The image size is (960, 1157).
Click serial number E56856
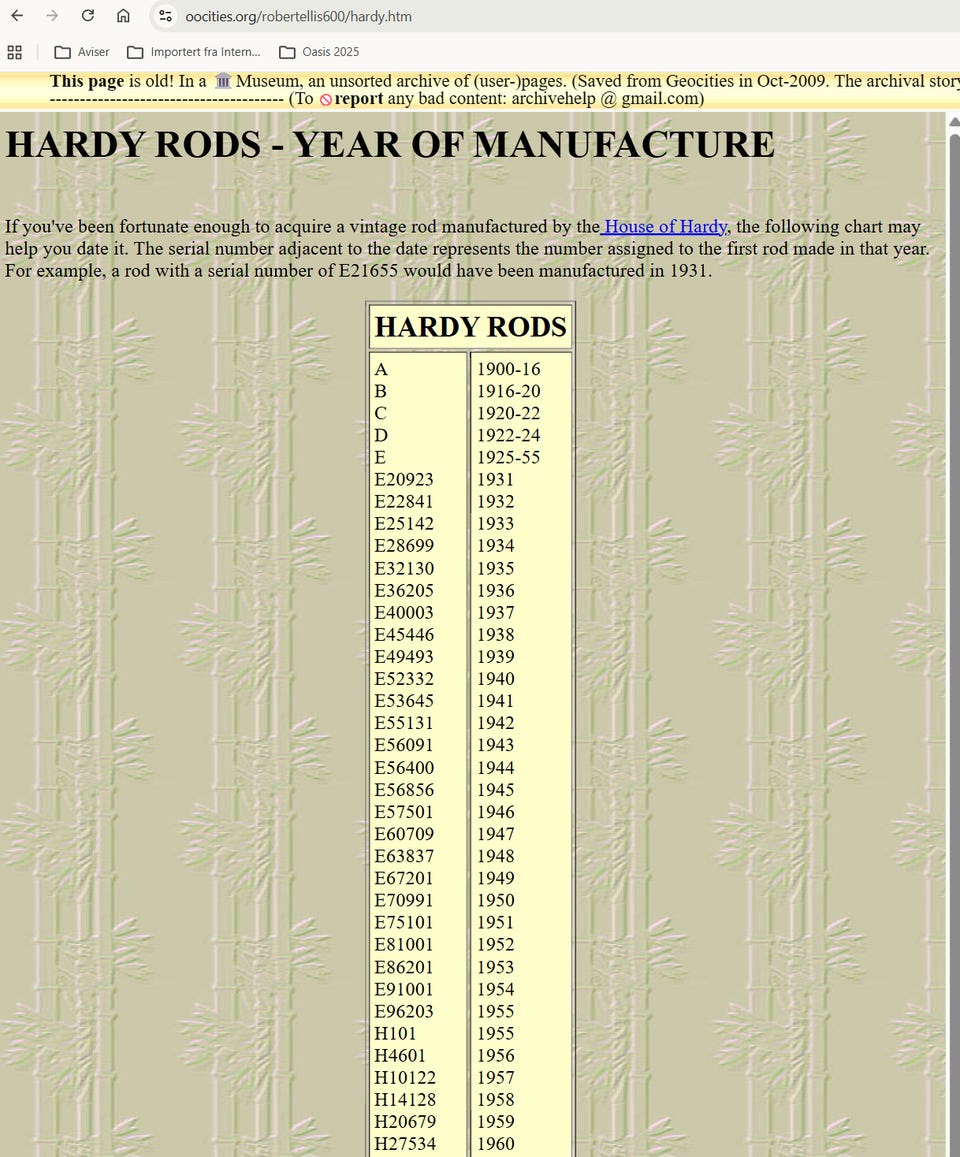tap(404, 790)
